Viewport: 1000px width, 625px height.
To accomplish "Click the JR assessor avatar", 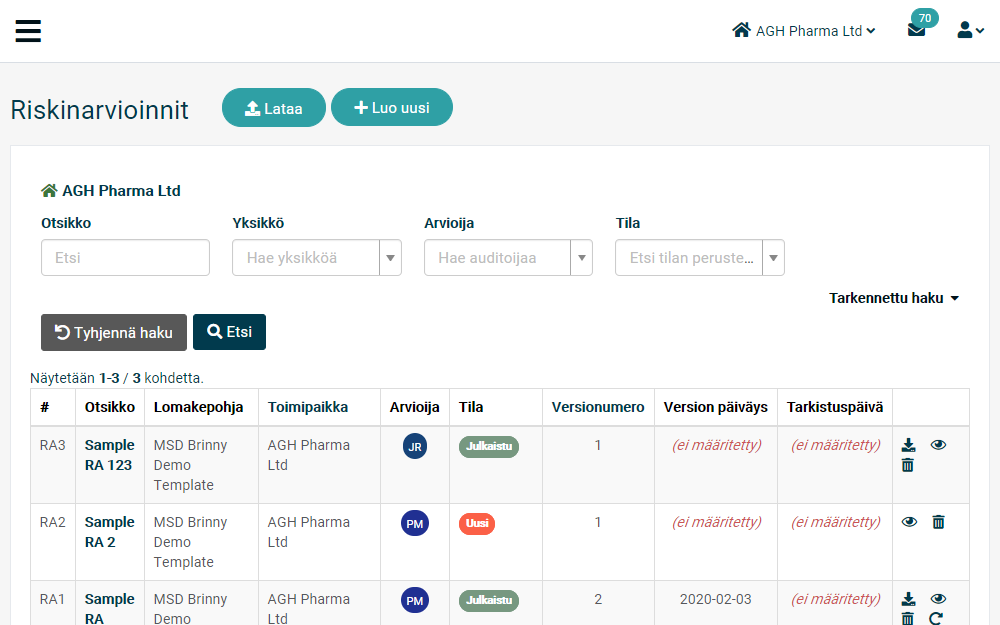I will pyautogui.click(x=415, y=446).
